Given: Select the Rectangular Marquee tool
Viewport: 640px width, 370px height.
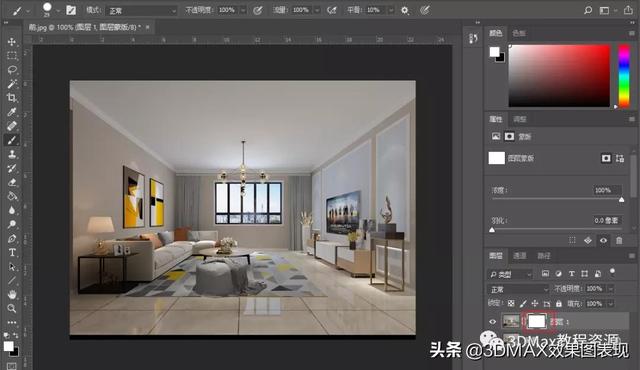Looking at the screenshot, I should click(x=12, y=55).
